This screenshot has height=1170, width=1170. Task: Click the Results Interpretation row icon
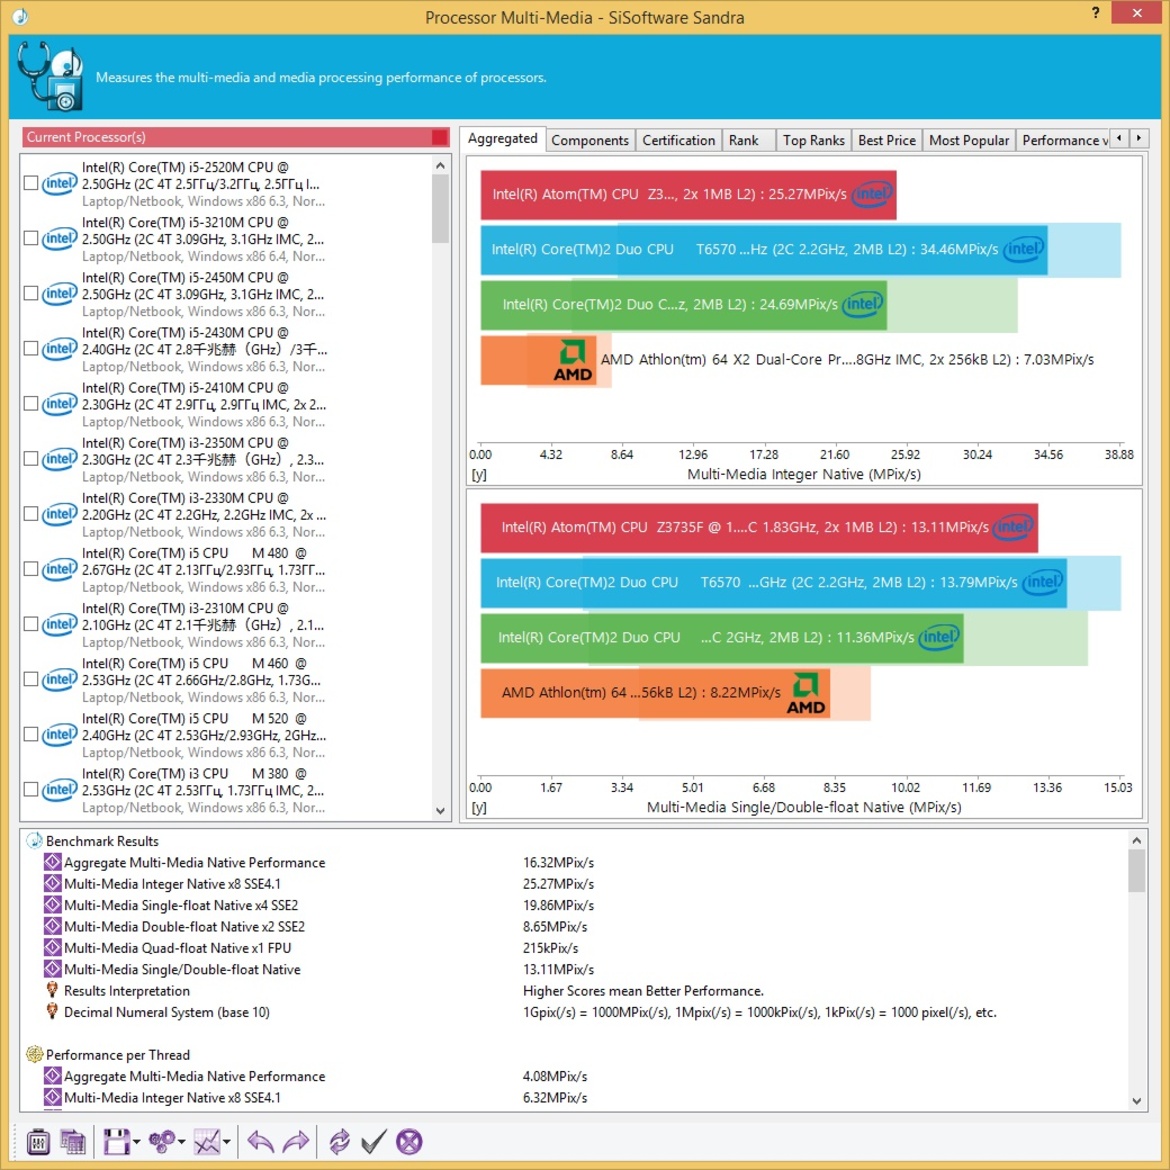pyautogui.click(x=52, y=990)
